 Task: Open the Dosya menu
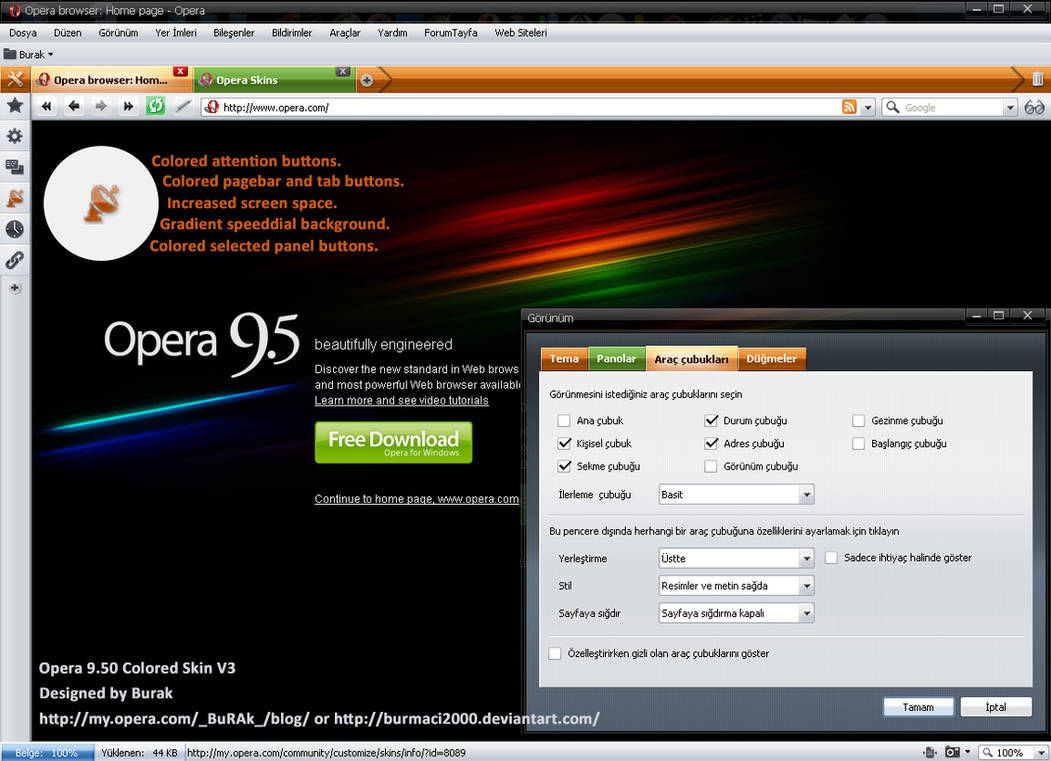pos(23,32)
